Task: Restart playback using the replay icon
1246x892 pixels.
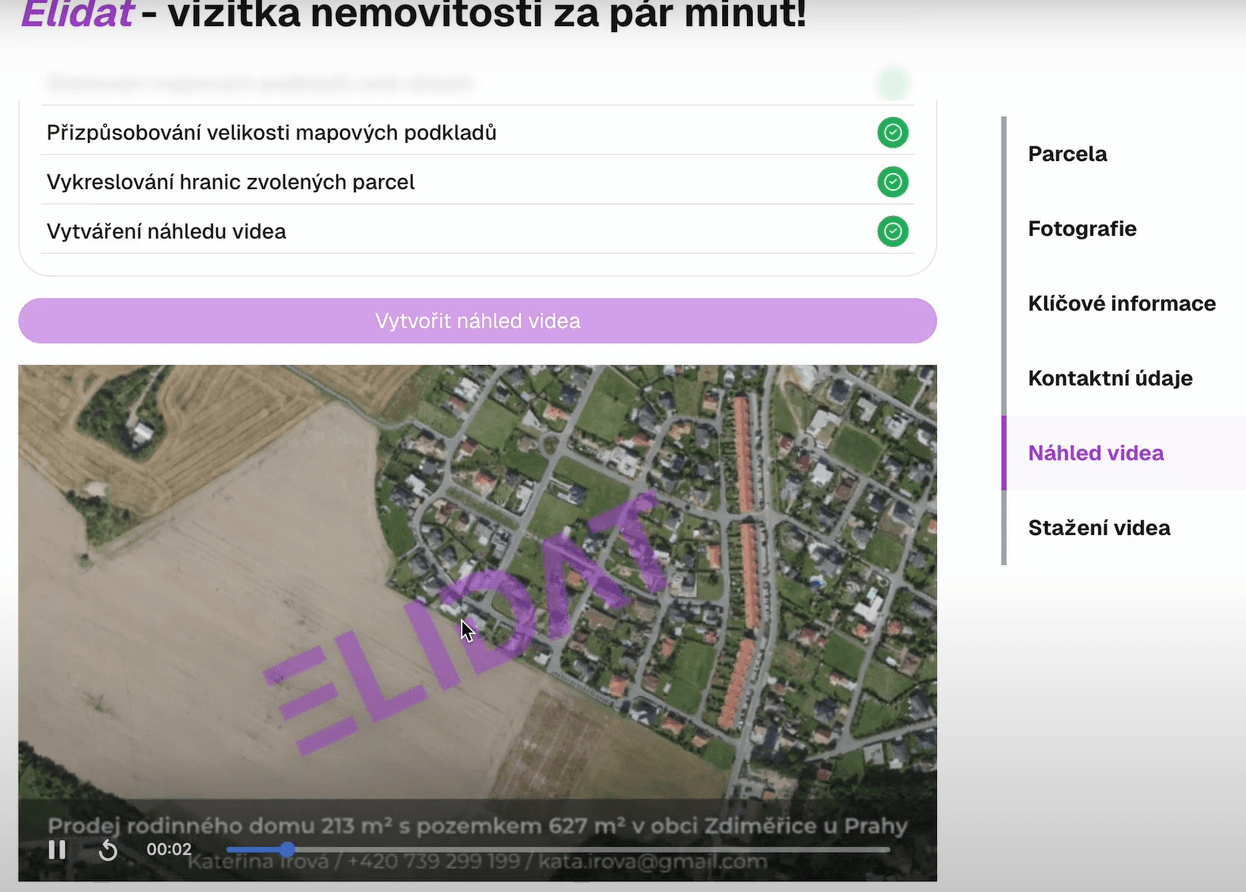Action: pos(107,850)
